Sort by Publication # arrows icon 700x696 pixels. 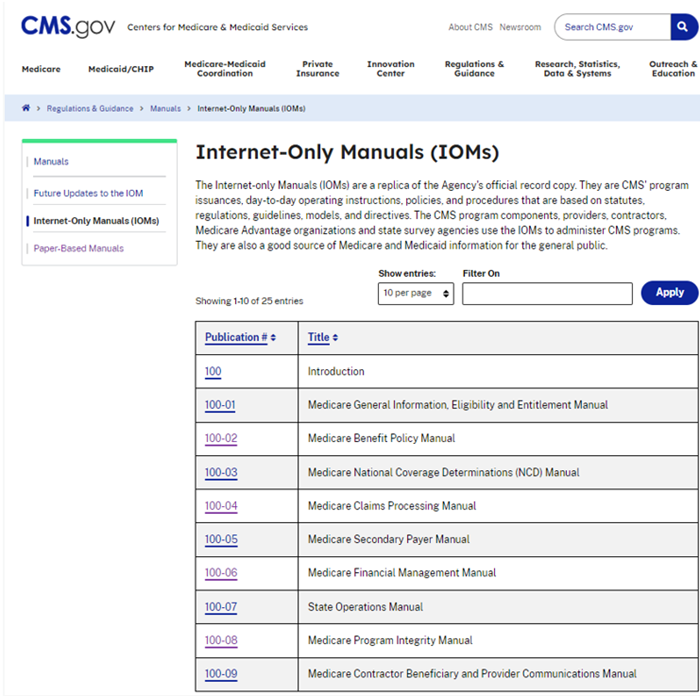(x=273, y=338)
